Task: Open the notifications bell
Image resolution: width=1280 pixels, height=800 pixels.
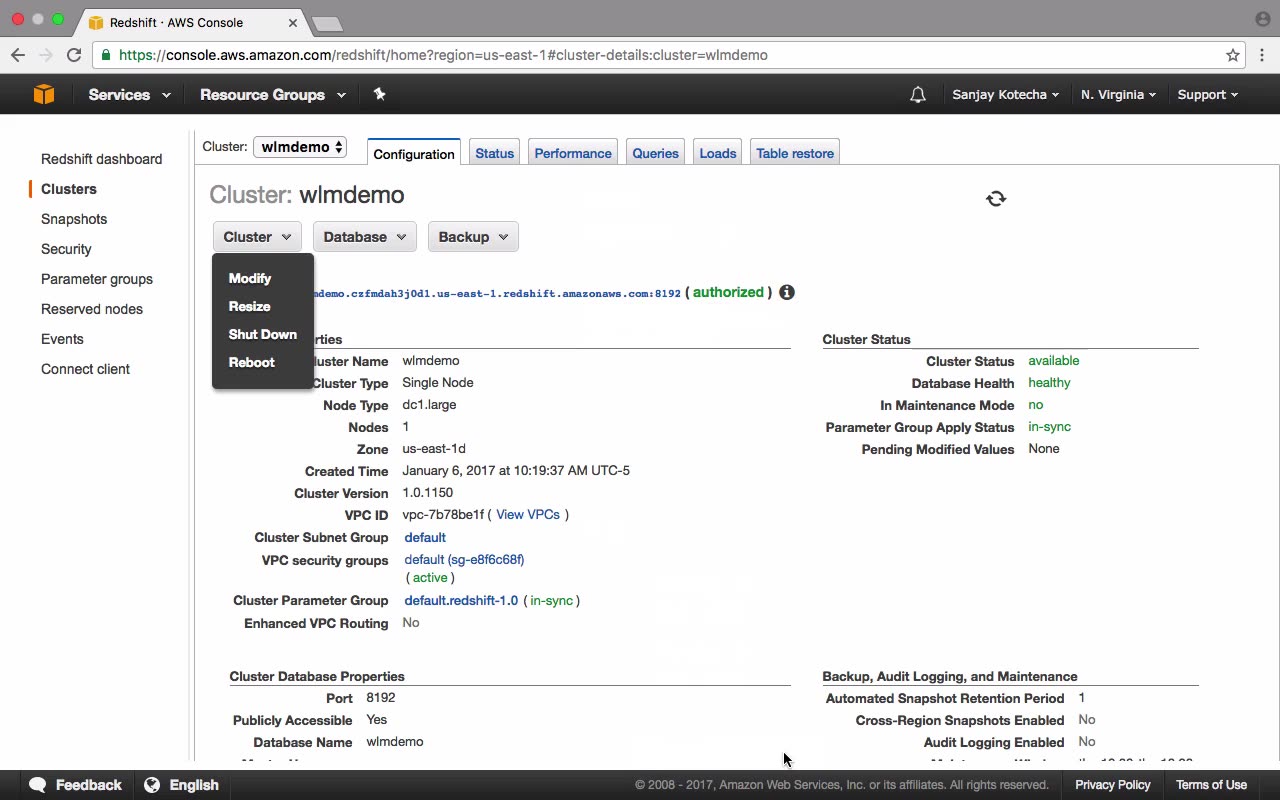Action: click(x=917, y=95)
